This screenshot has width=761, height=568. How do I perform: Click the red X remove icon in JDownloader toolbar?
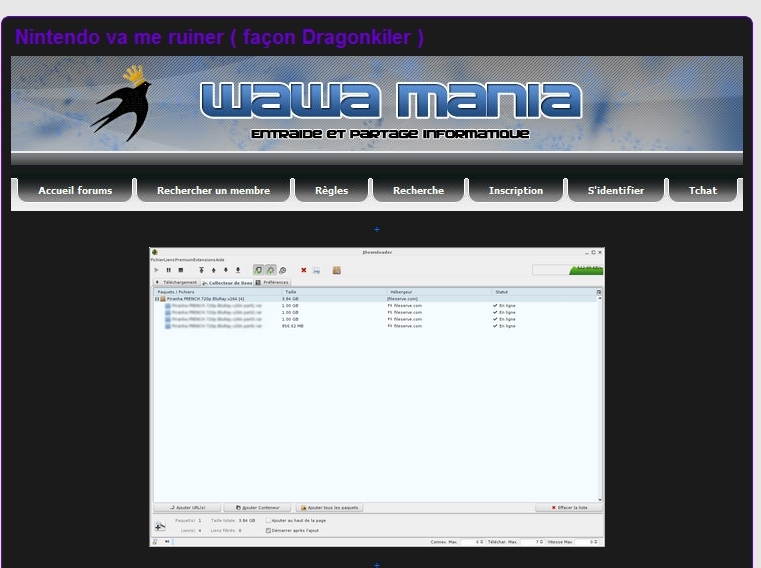click(304, 270)
